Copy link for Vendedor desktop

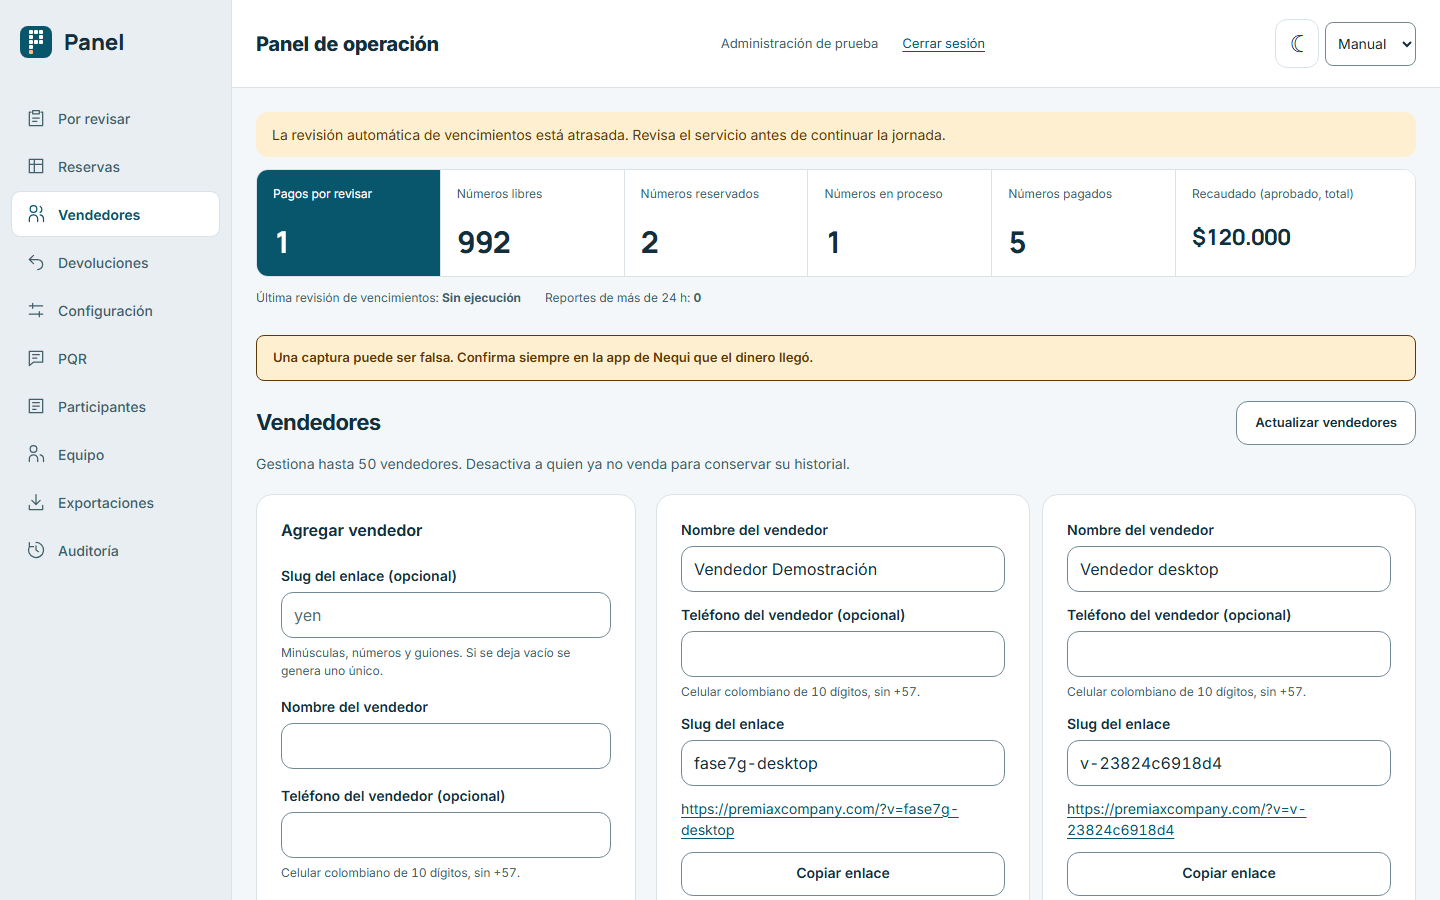click(x=1229, y=874)
